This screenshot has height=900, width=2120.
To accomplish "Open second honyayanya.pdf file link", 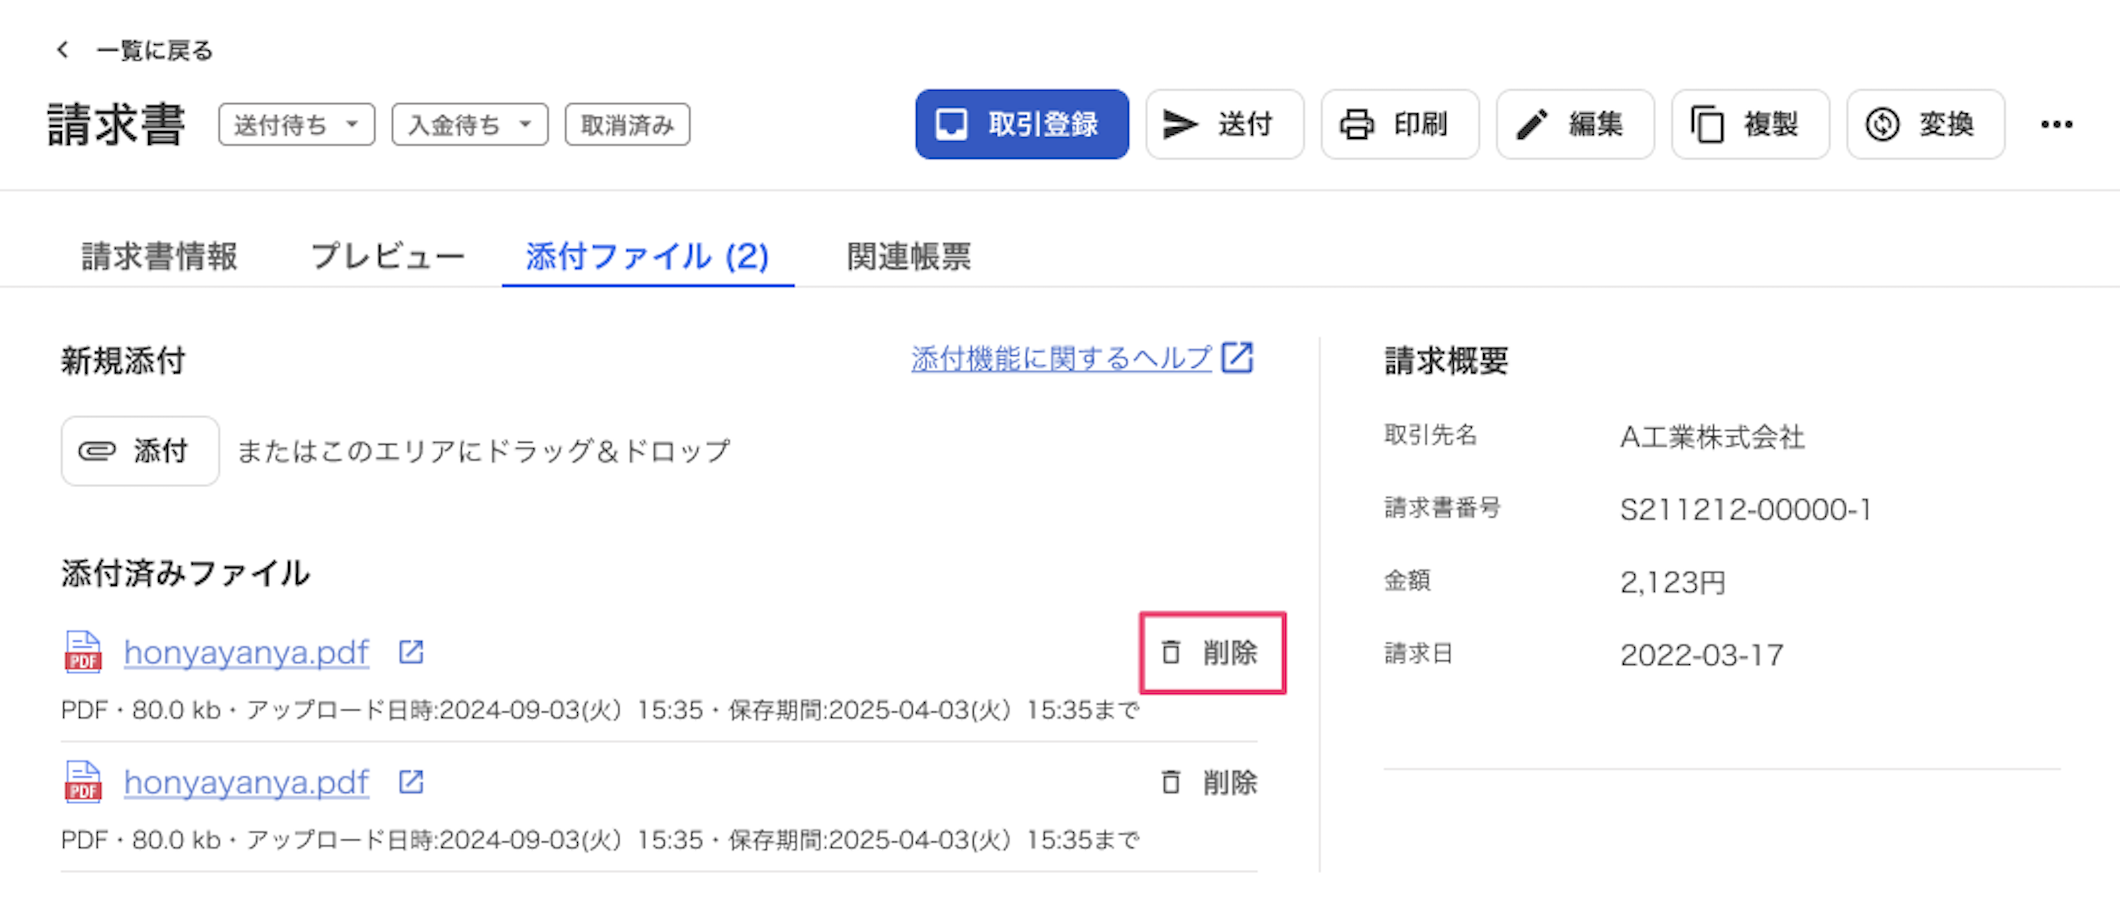I will [246, 782].
